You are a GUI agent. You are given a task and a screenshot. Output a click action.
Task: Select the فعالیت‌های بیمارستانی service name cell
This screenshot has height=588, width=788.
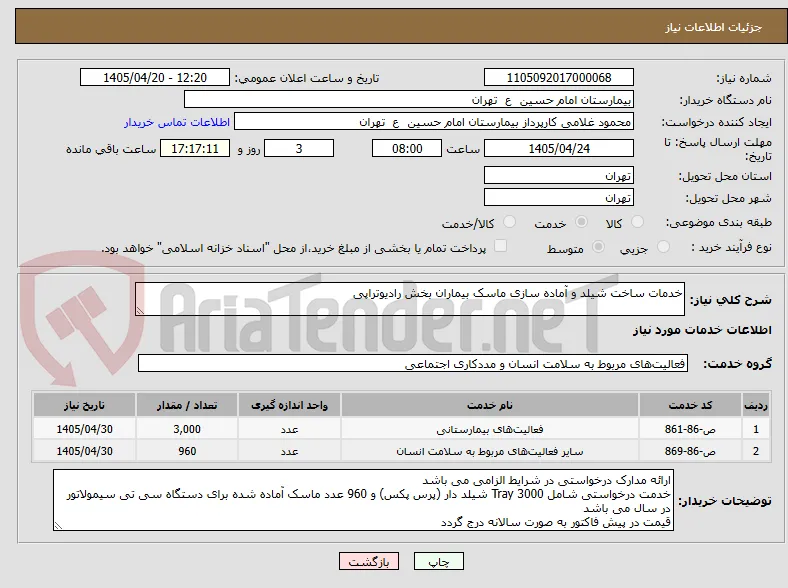[x=490, y=429]
